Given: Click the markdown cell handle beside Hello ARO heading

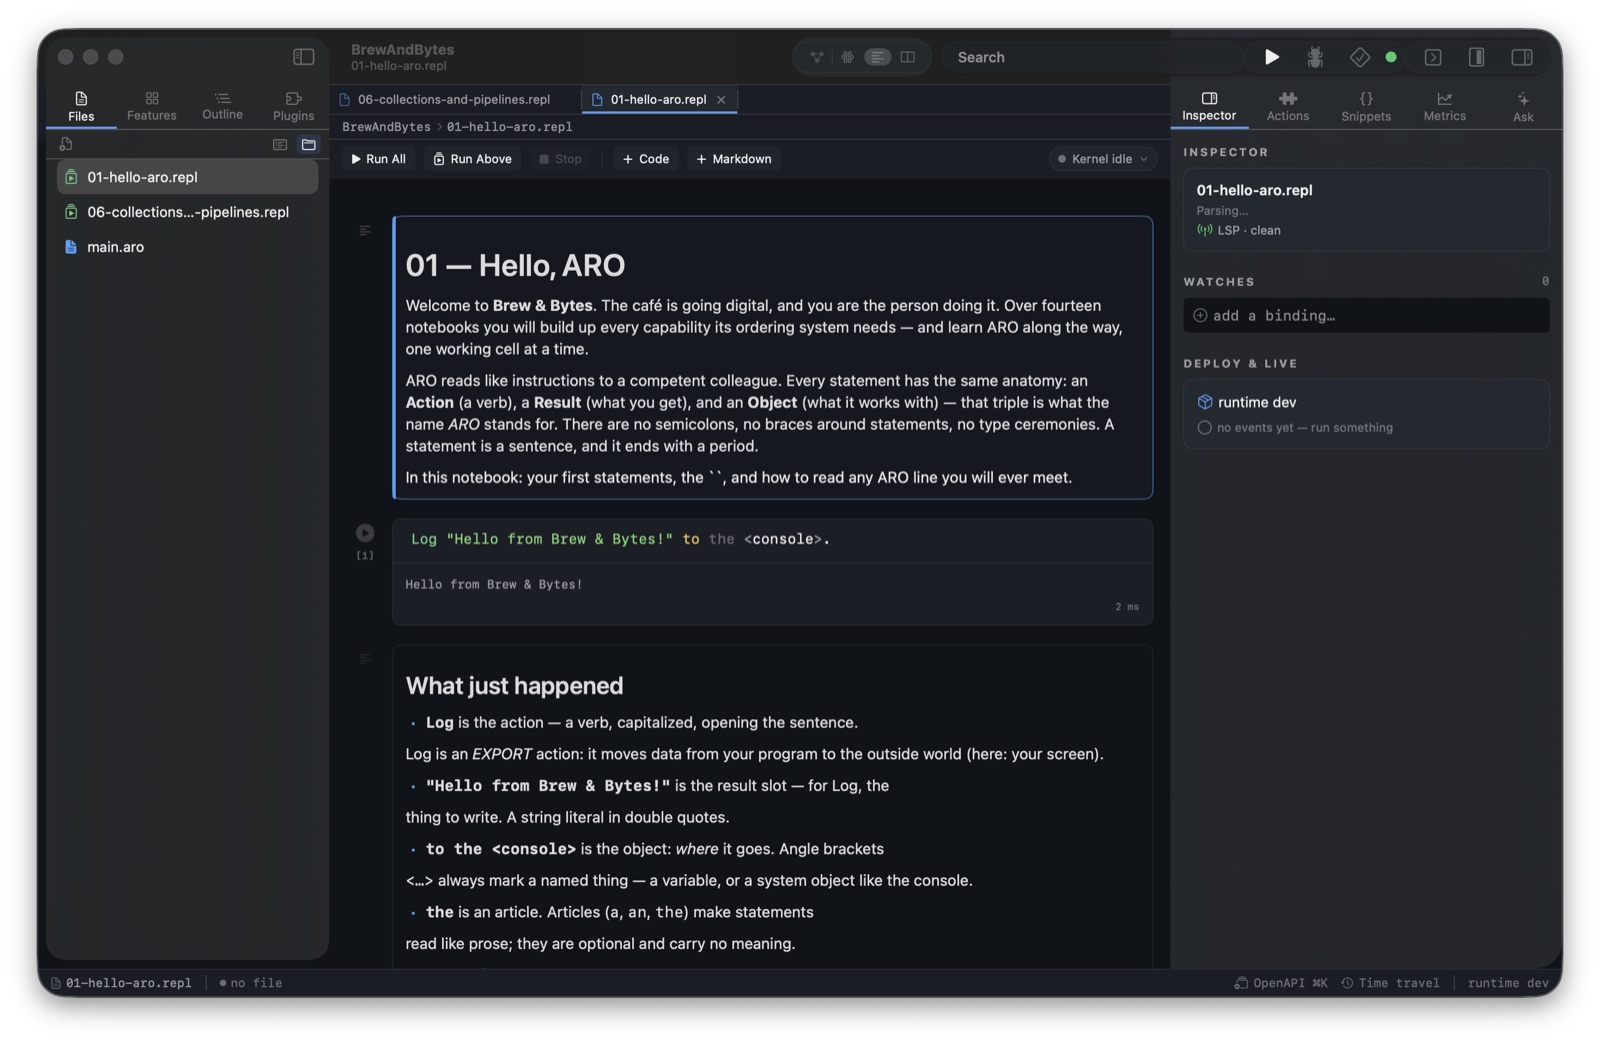Looking at the screenshot, I should pyautogui.click(x=365, y=230).
